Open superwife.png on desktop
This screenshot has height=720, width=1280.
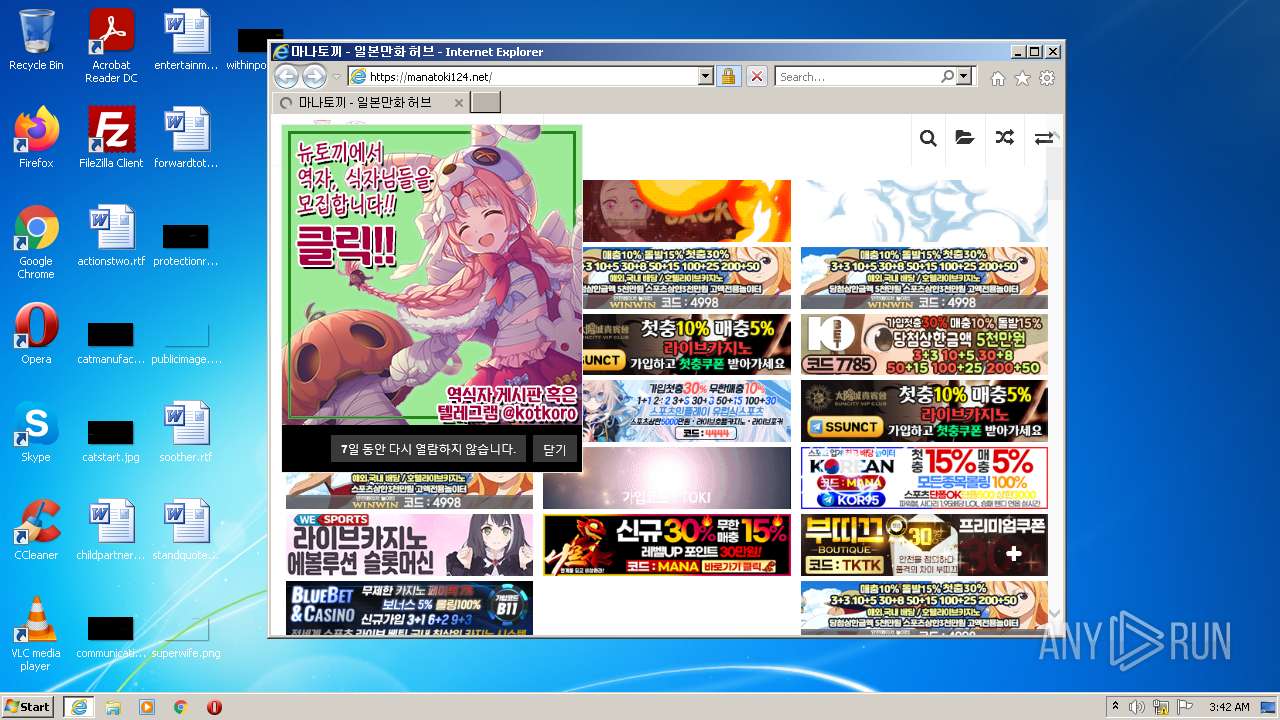(186, 634)
